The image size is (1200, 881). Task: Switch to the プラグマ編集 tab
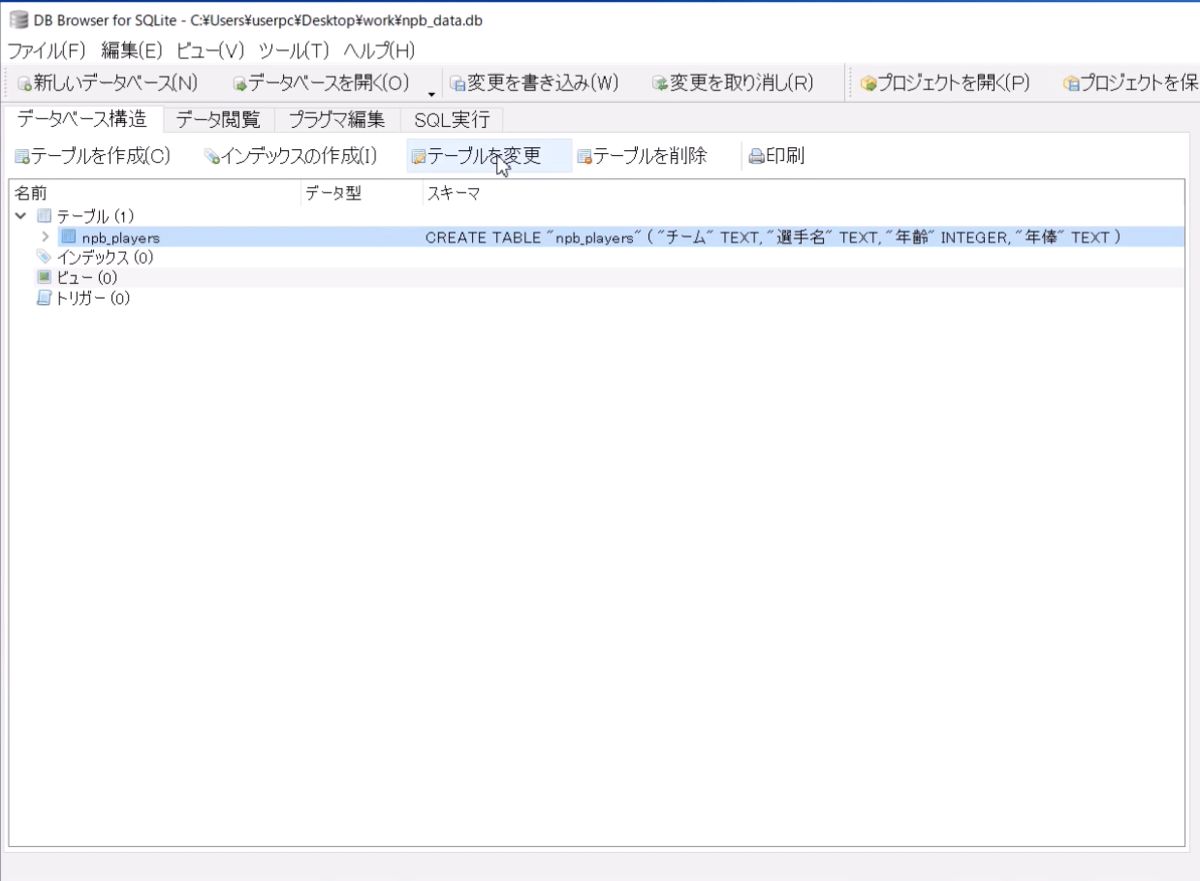tap(340, 119)
